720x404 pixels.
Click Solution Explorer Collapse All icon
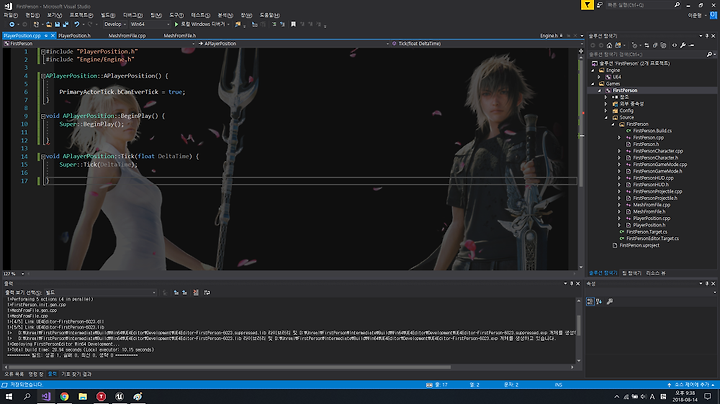(655, 45)
